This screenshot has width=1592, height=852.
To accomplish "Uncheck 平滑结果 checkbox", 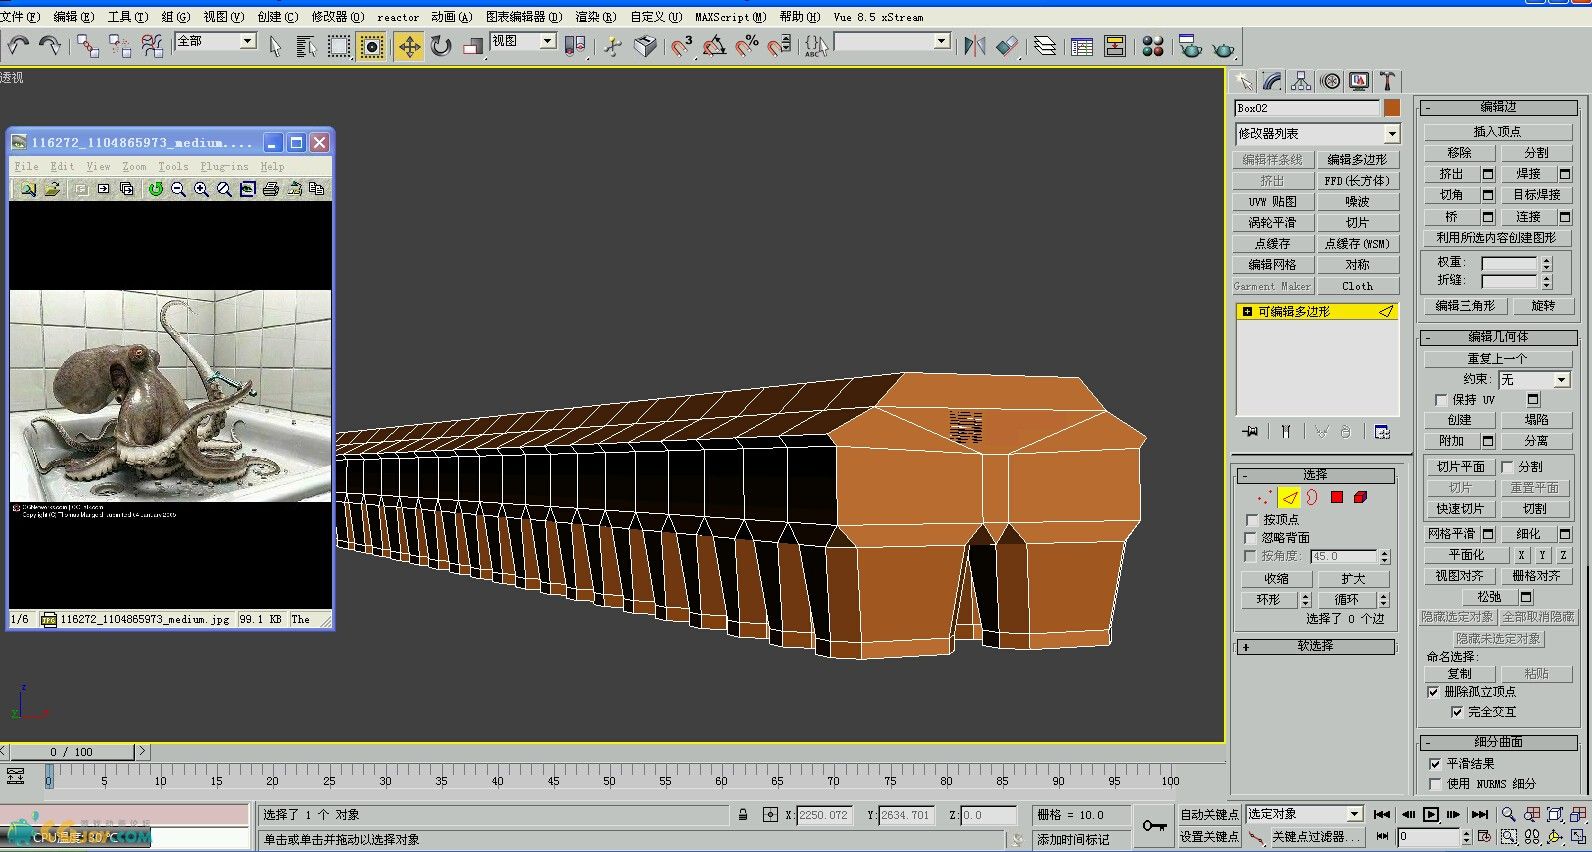I will point(1435,764).
